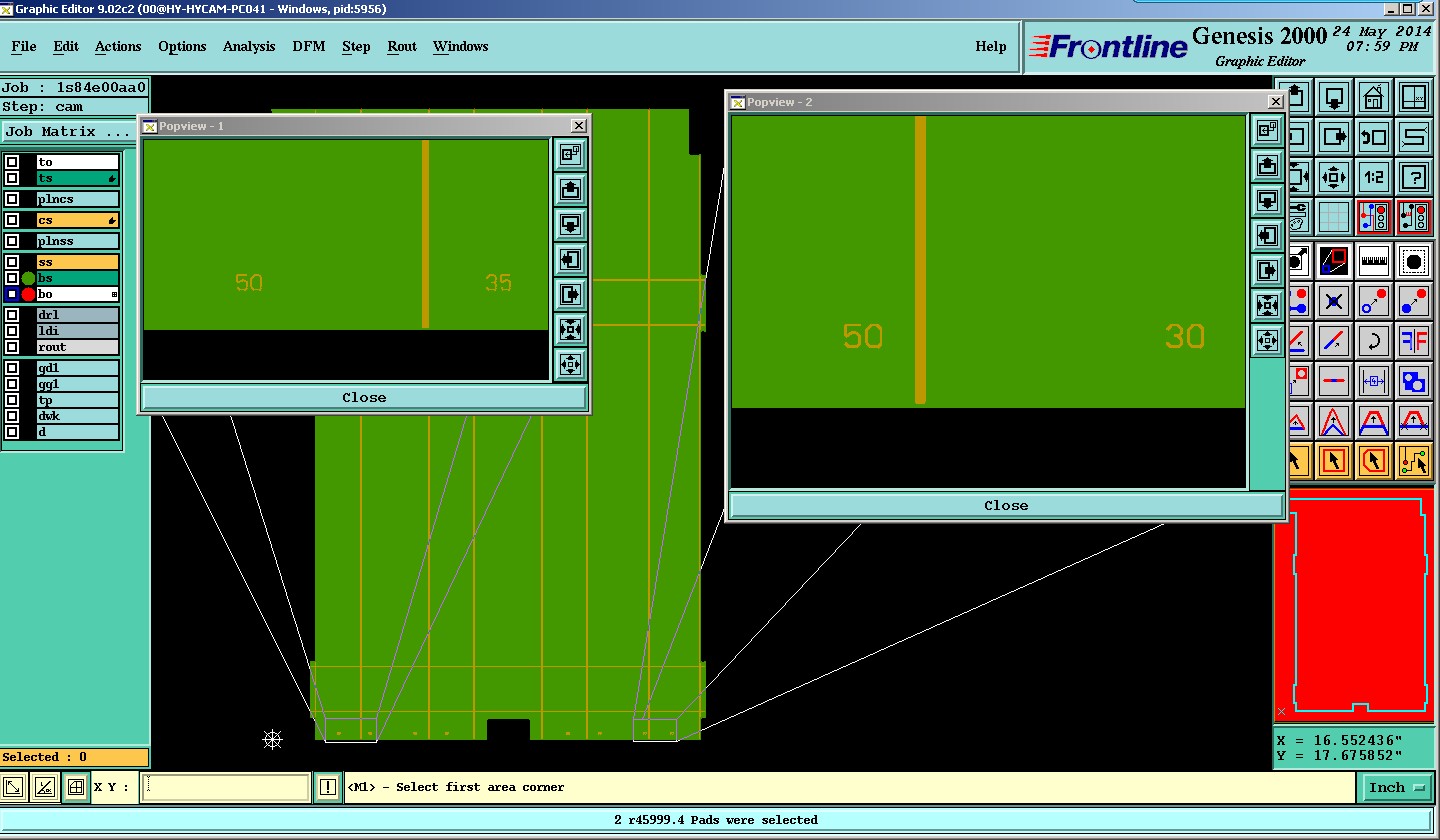Toggle the checkbox for layer cs
Screen dimensions: 1440x840
tap(12, 220)
